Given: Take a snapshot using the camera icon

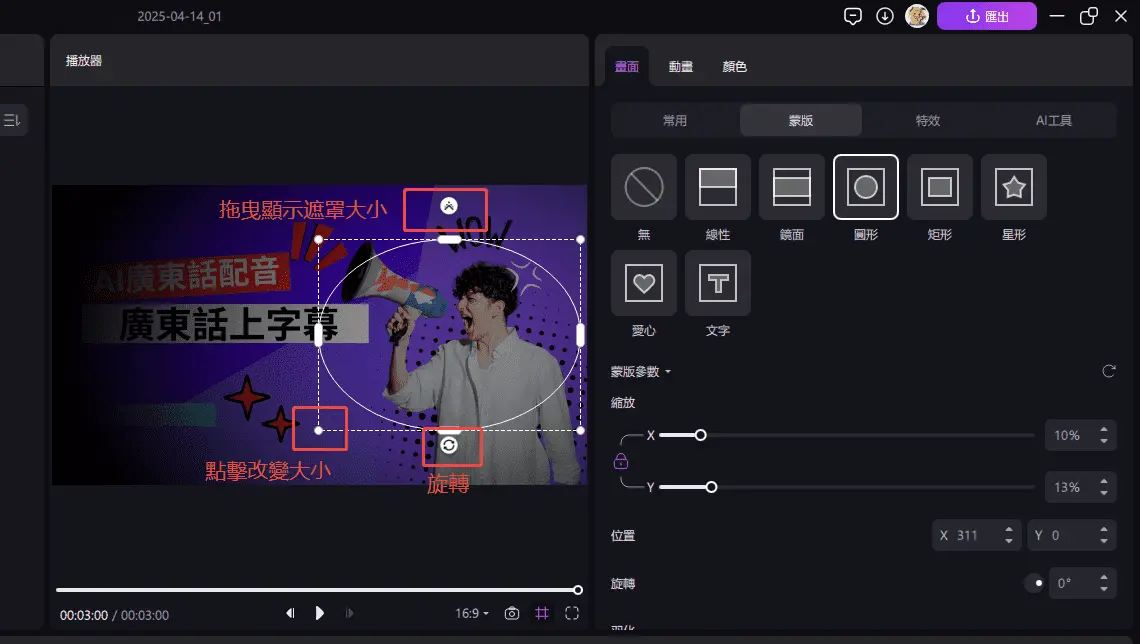Looking at the screenshot, I should click(x=511, y=613).
